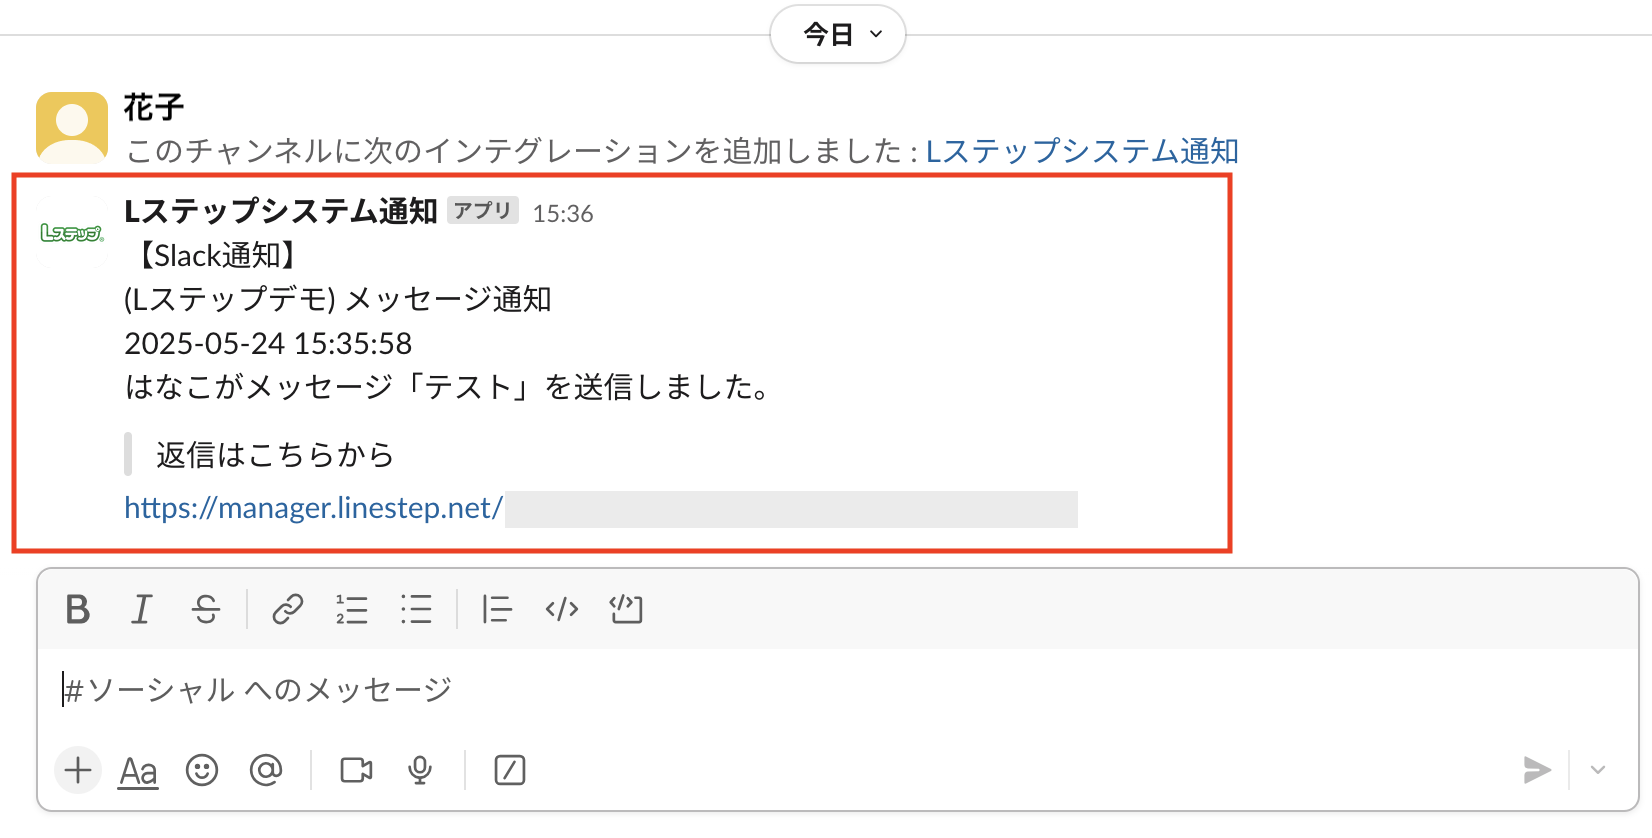Record an audio clip with microphone
The image size is (1652, 838).
pyautogui.click(x=421, y=770)
